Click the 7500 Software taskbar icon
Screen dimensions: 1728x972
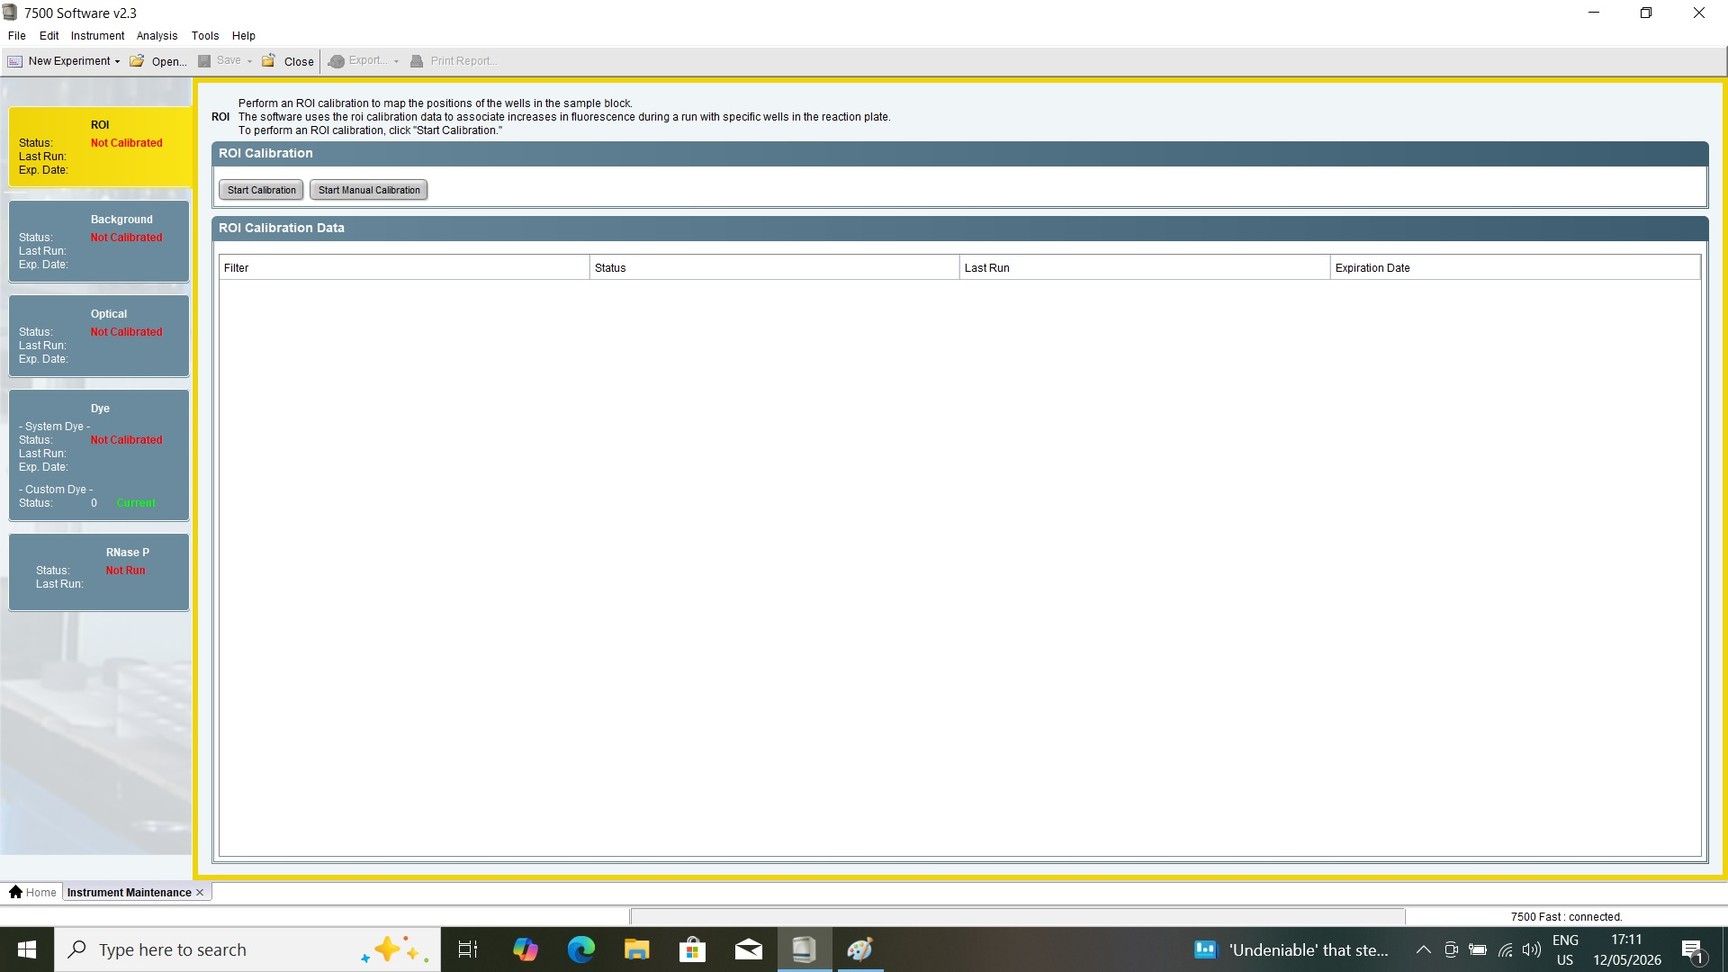pyautogui.click(x=804, y=949)
